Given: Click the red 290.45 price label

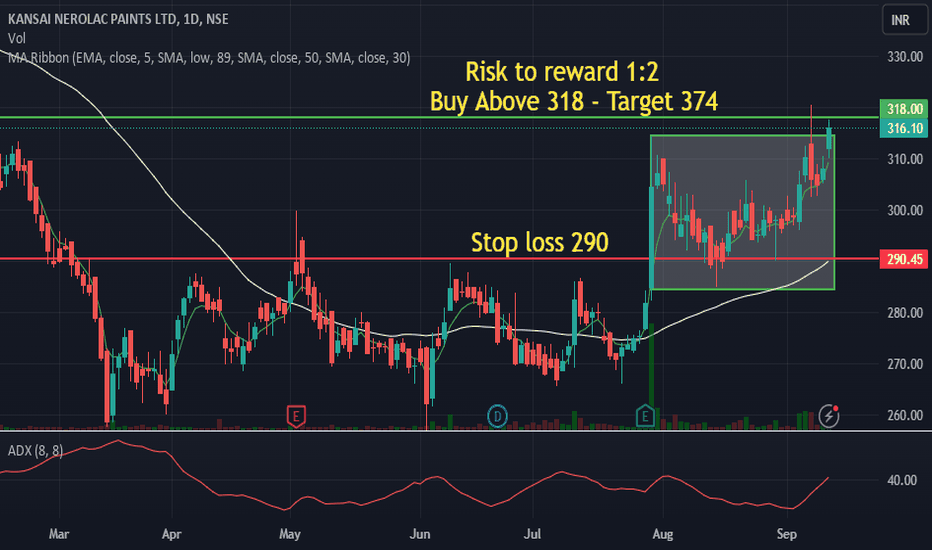Looking at the screenshot, I should click(x=903, y=259).
